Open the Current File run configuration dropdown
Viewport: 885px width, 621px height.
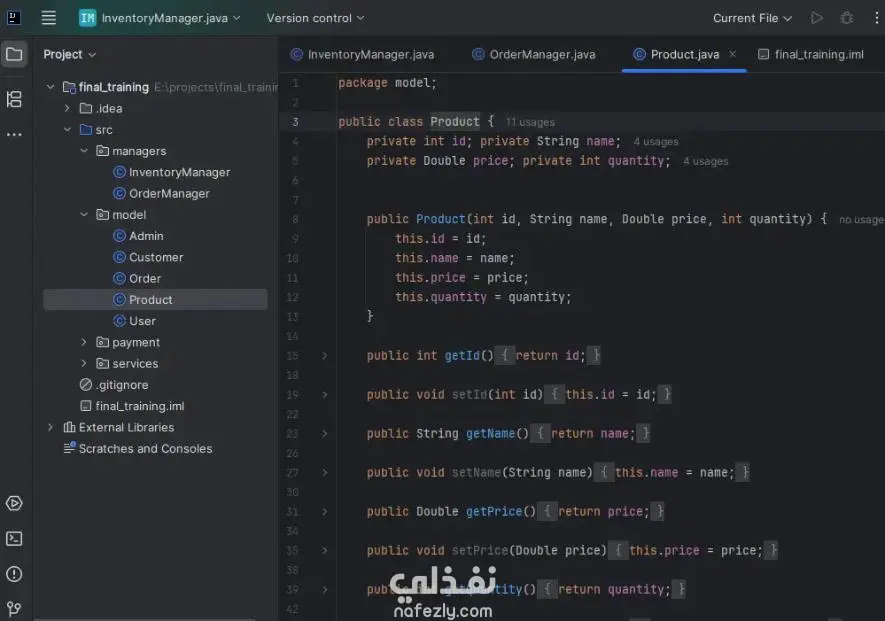click(x=752, y=18)
